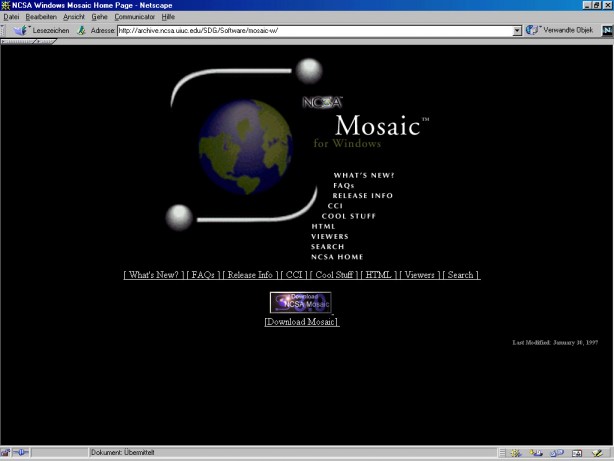Open the Datei menu
The height and width of the screenshot is (461, 614).
point(12,17)
